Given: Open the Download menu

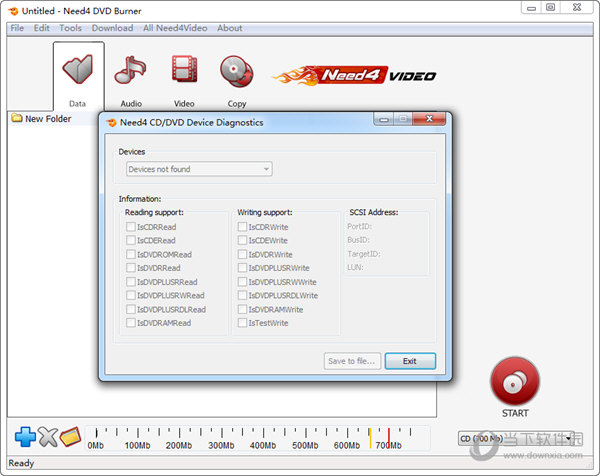Looking at the screenshot, I should pyautogui.click(x=112, y=28).
